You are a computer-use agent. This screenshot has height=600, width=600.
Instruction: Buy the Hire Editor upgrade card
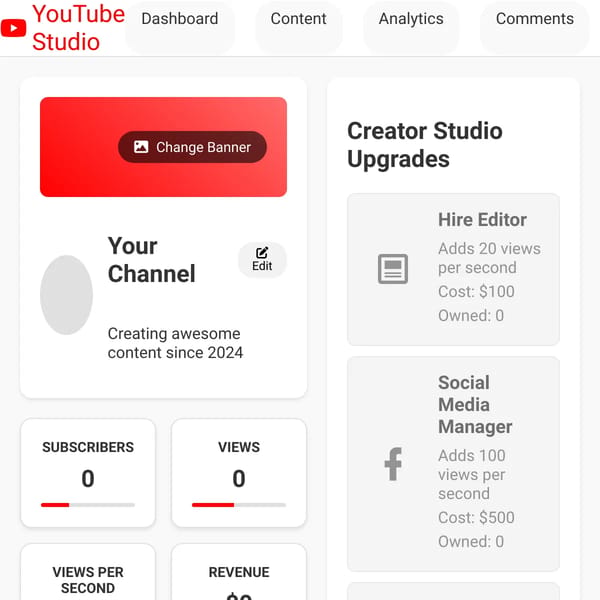pyautogui.click(x=453, y=269)
